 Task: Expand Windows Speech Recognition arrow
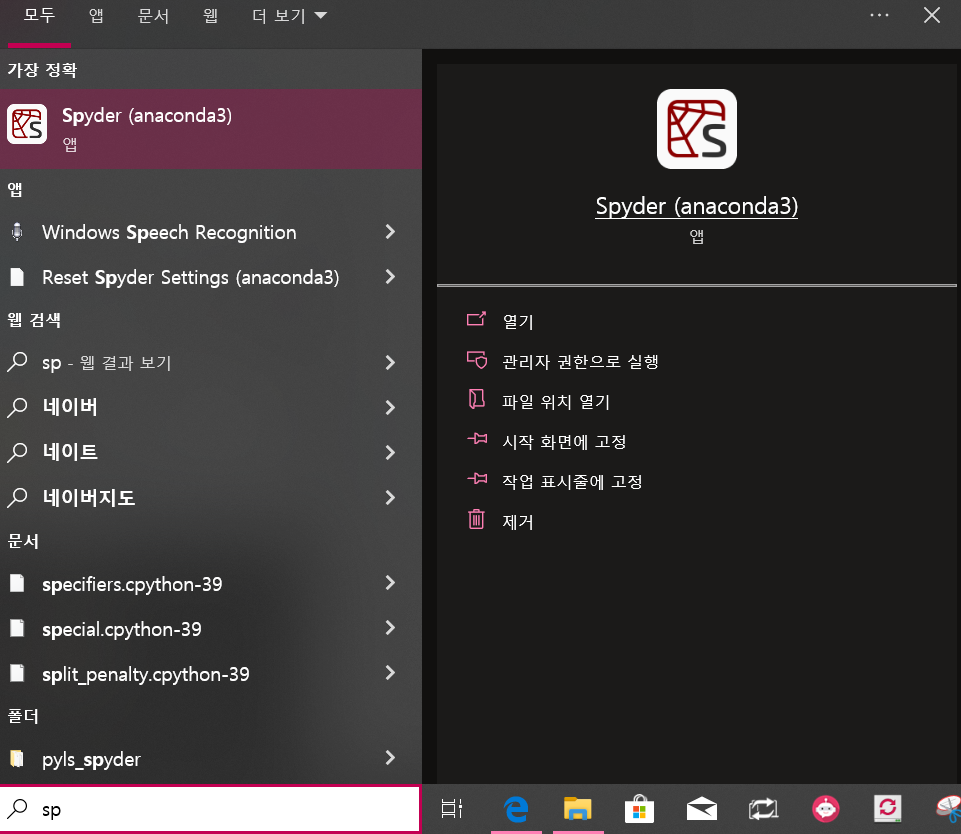pyautogui.click(x=390, y=232)
